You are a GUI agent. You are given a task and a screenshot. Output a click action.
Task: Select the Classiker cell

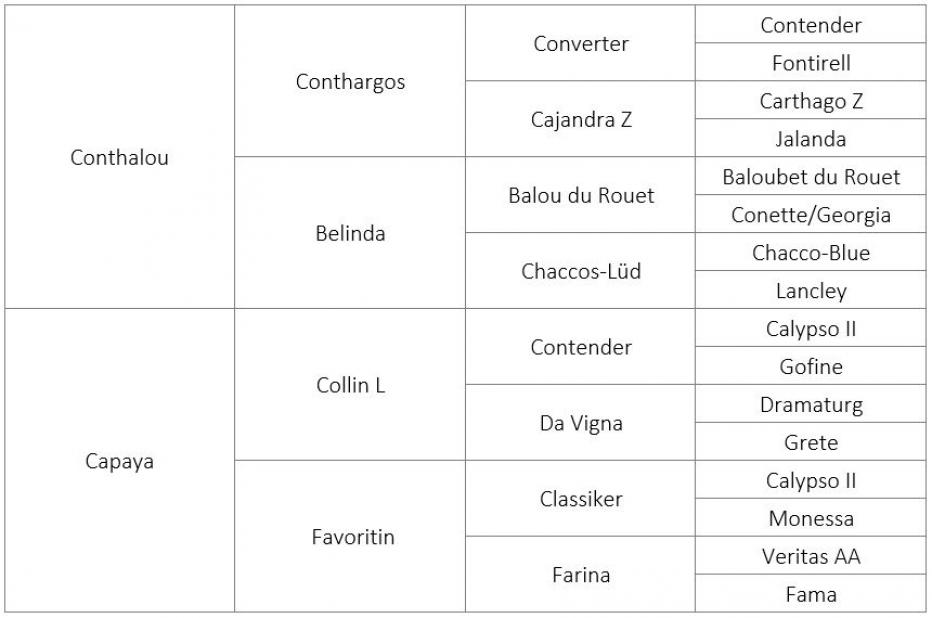click(581, 499)
